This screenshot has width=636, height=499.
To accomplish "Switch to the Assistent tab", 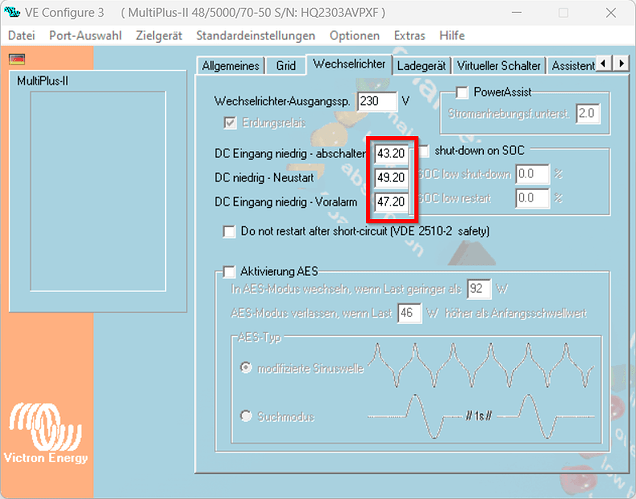I will coord(572,66).
